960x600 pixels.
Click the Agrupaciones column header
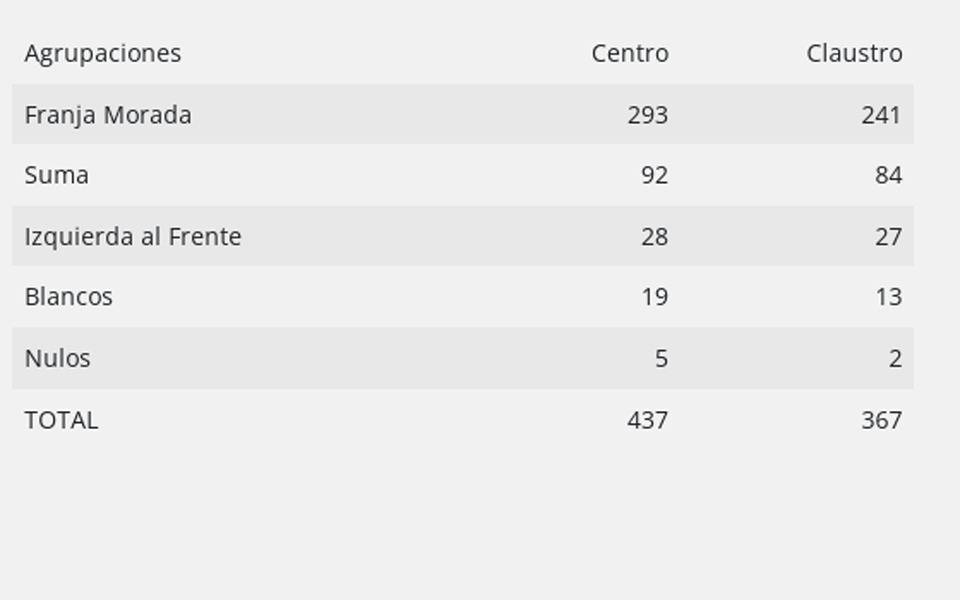click(x=103, y=54)
